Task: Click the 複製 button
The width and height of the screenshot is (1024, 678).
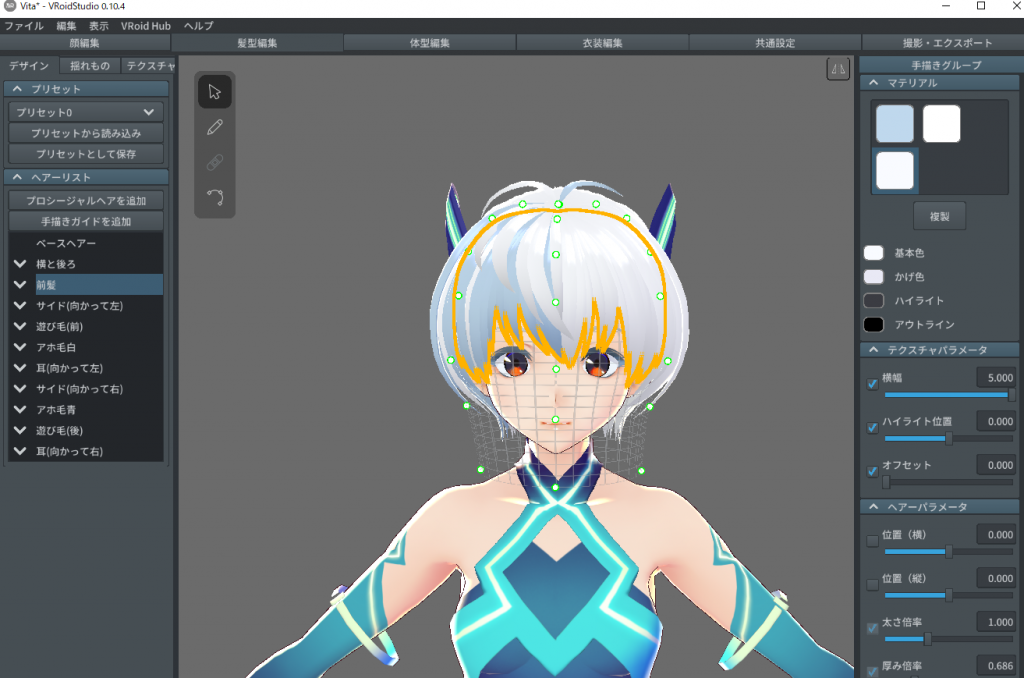Action: (x=939, y=216)
